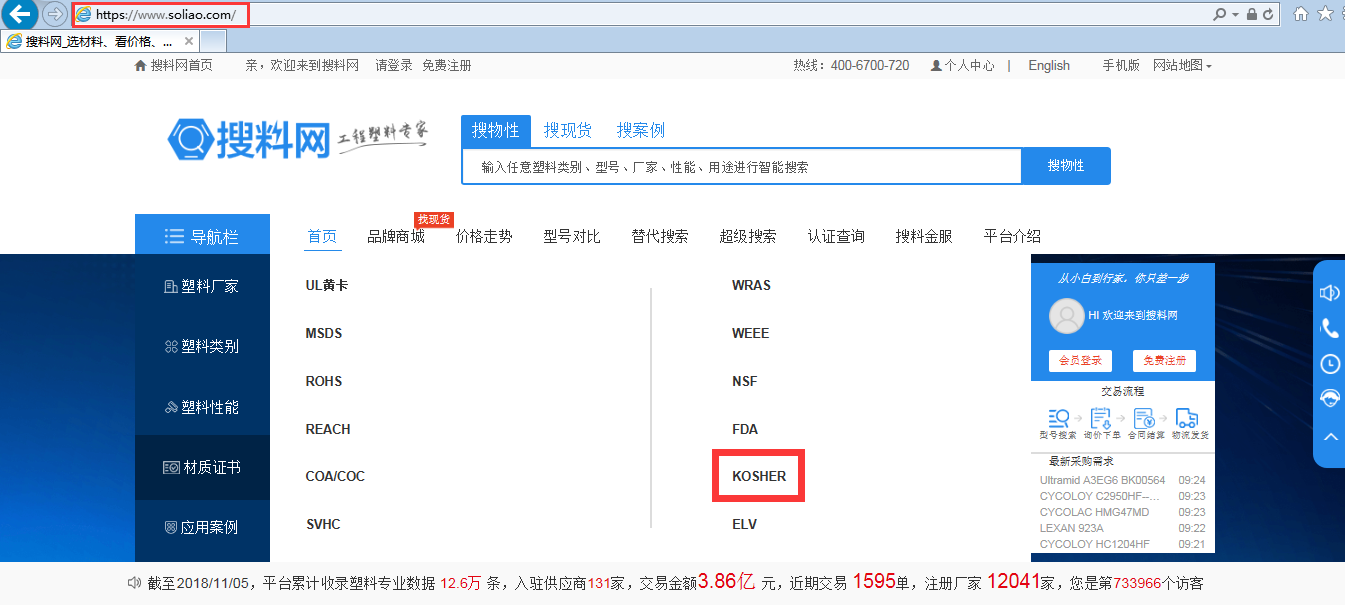Screen dimensions: 1345x605
Task: Switch to the 搜现货 search tab
Action: 568,131
